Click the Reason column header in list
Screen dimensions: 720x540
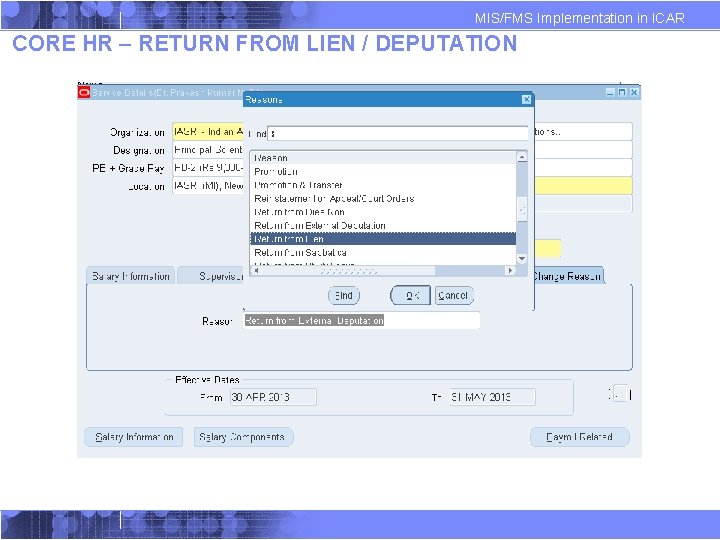[383, 158]
